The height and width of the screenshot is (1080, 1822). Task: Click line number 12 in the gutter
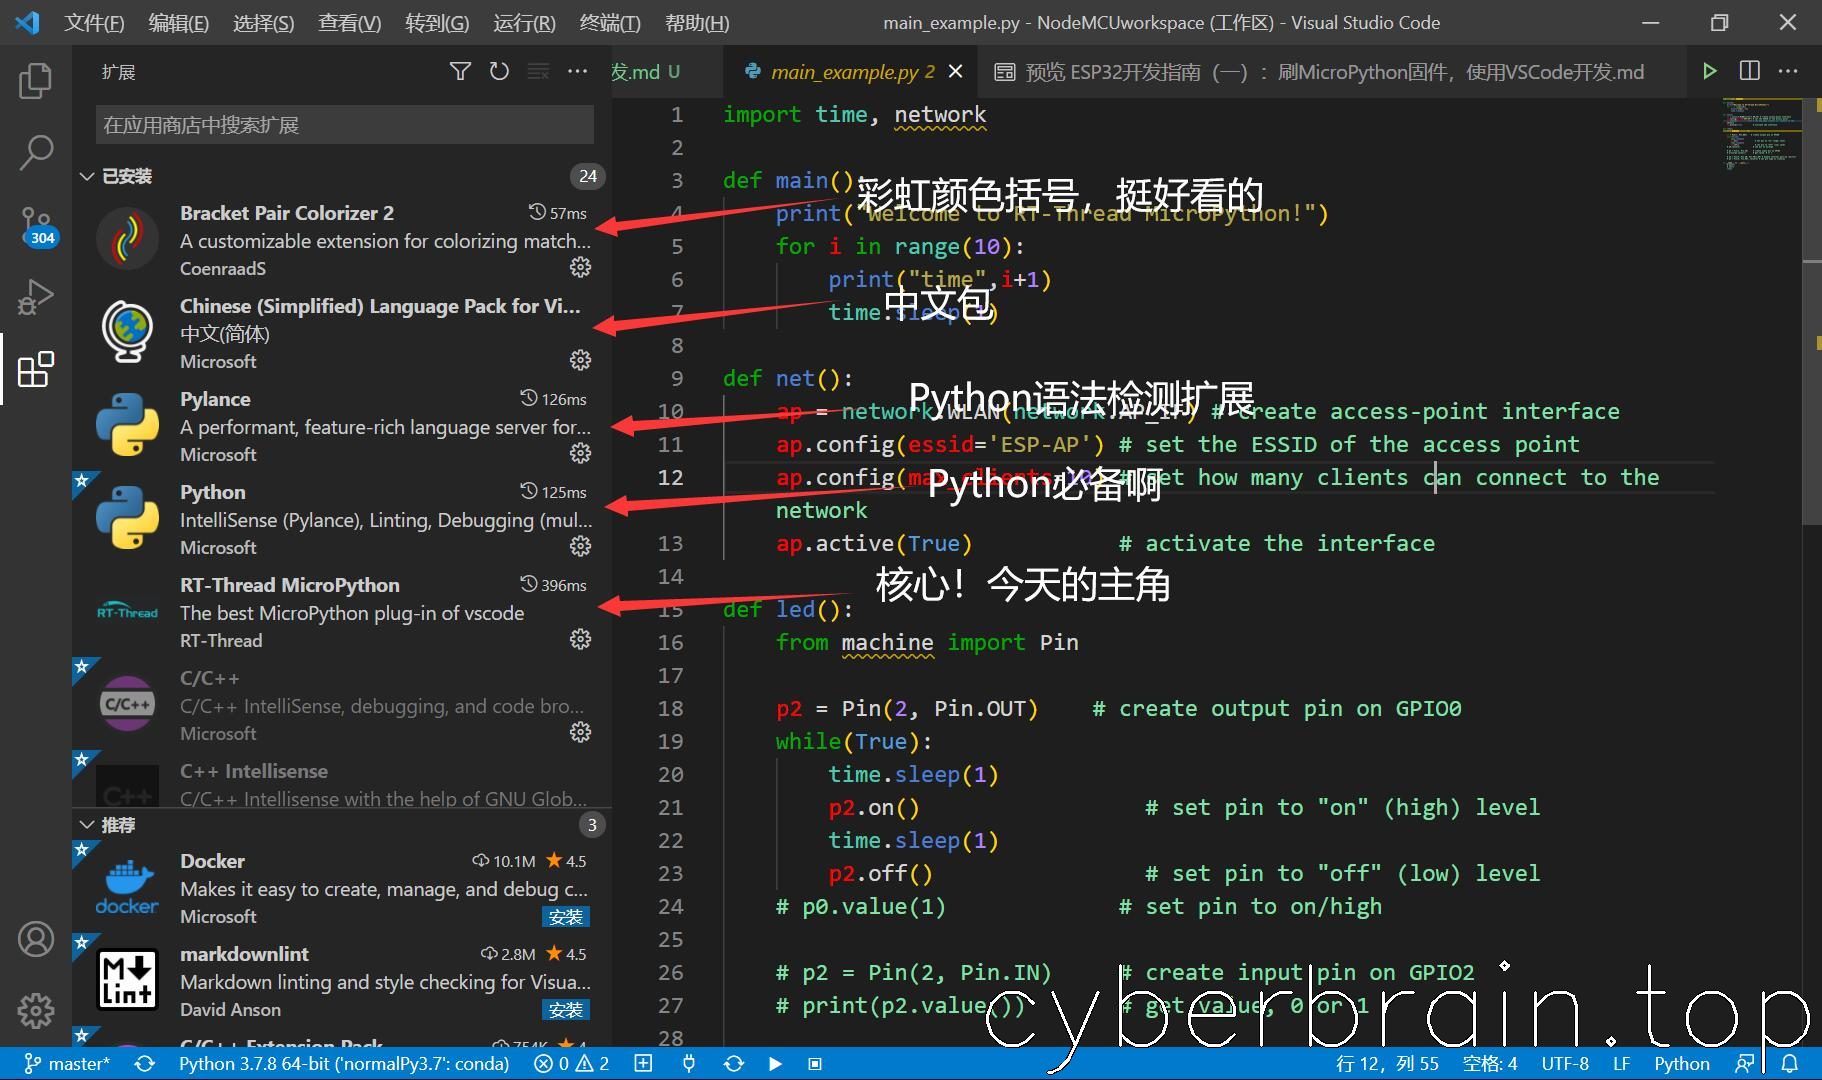pos(670,477)
